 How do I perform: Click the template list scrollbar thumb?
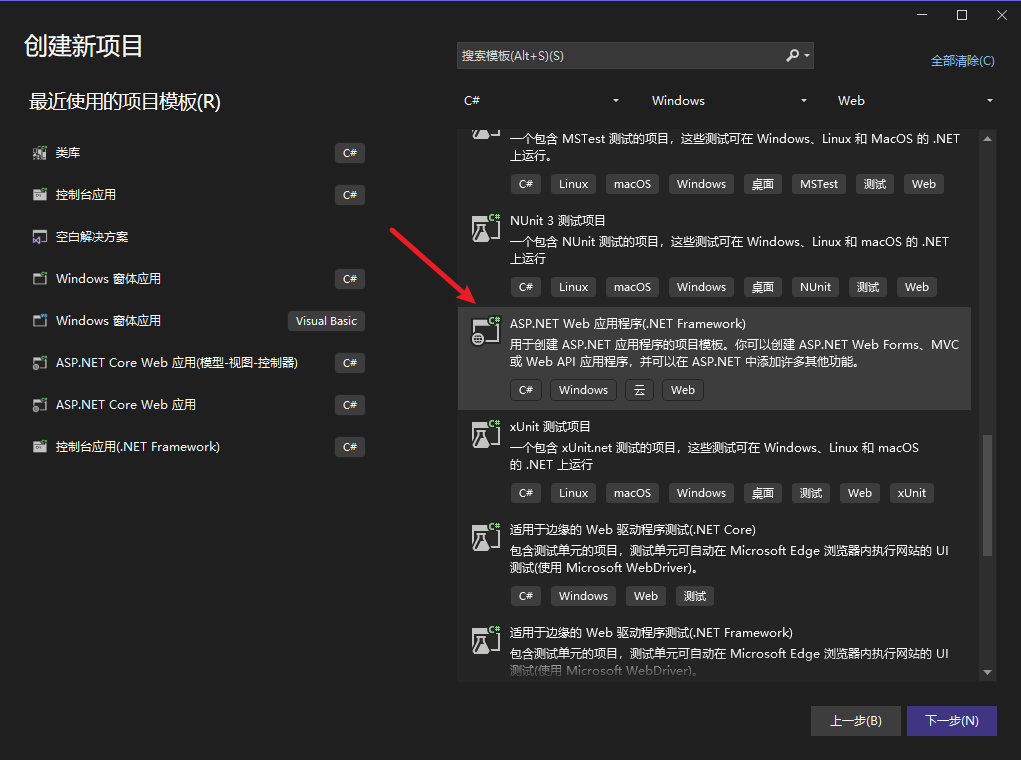(x=987, y=496)
